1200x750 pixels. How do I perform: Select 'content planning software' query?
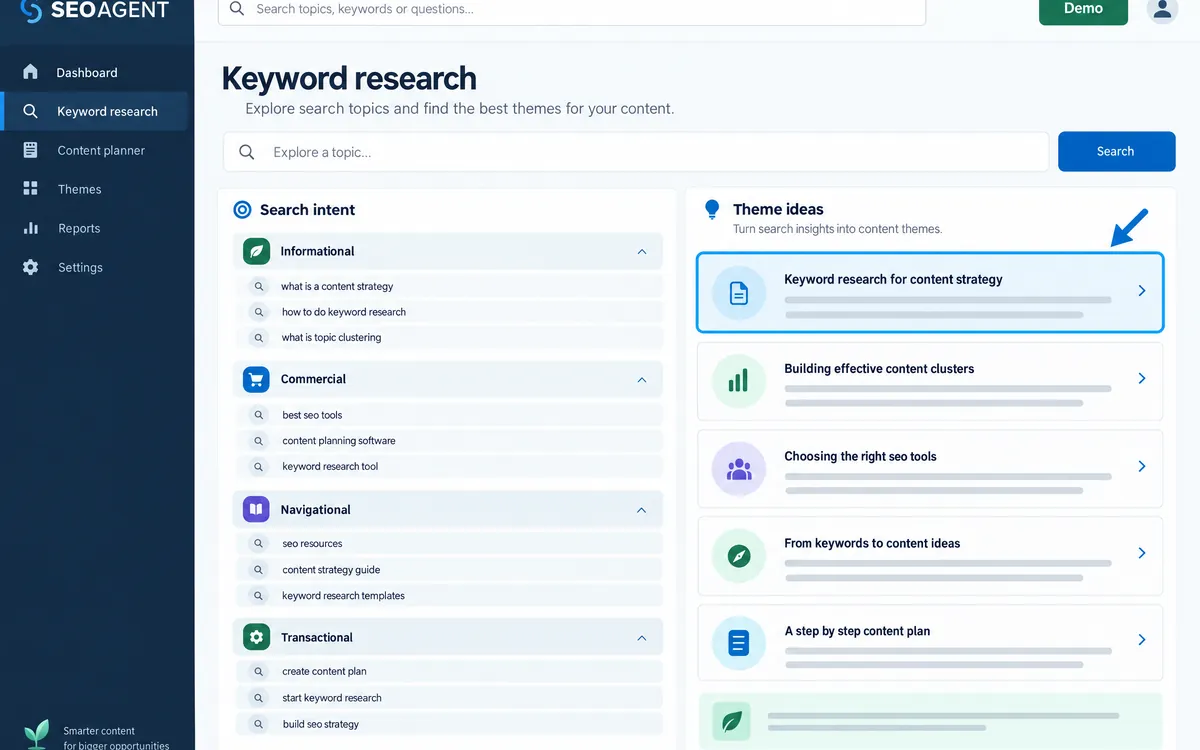click(450, 441)
